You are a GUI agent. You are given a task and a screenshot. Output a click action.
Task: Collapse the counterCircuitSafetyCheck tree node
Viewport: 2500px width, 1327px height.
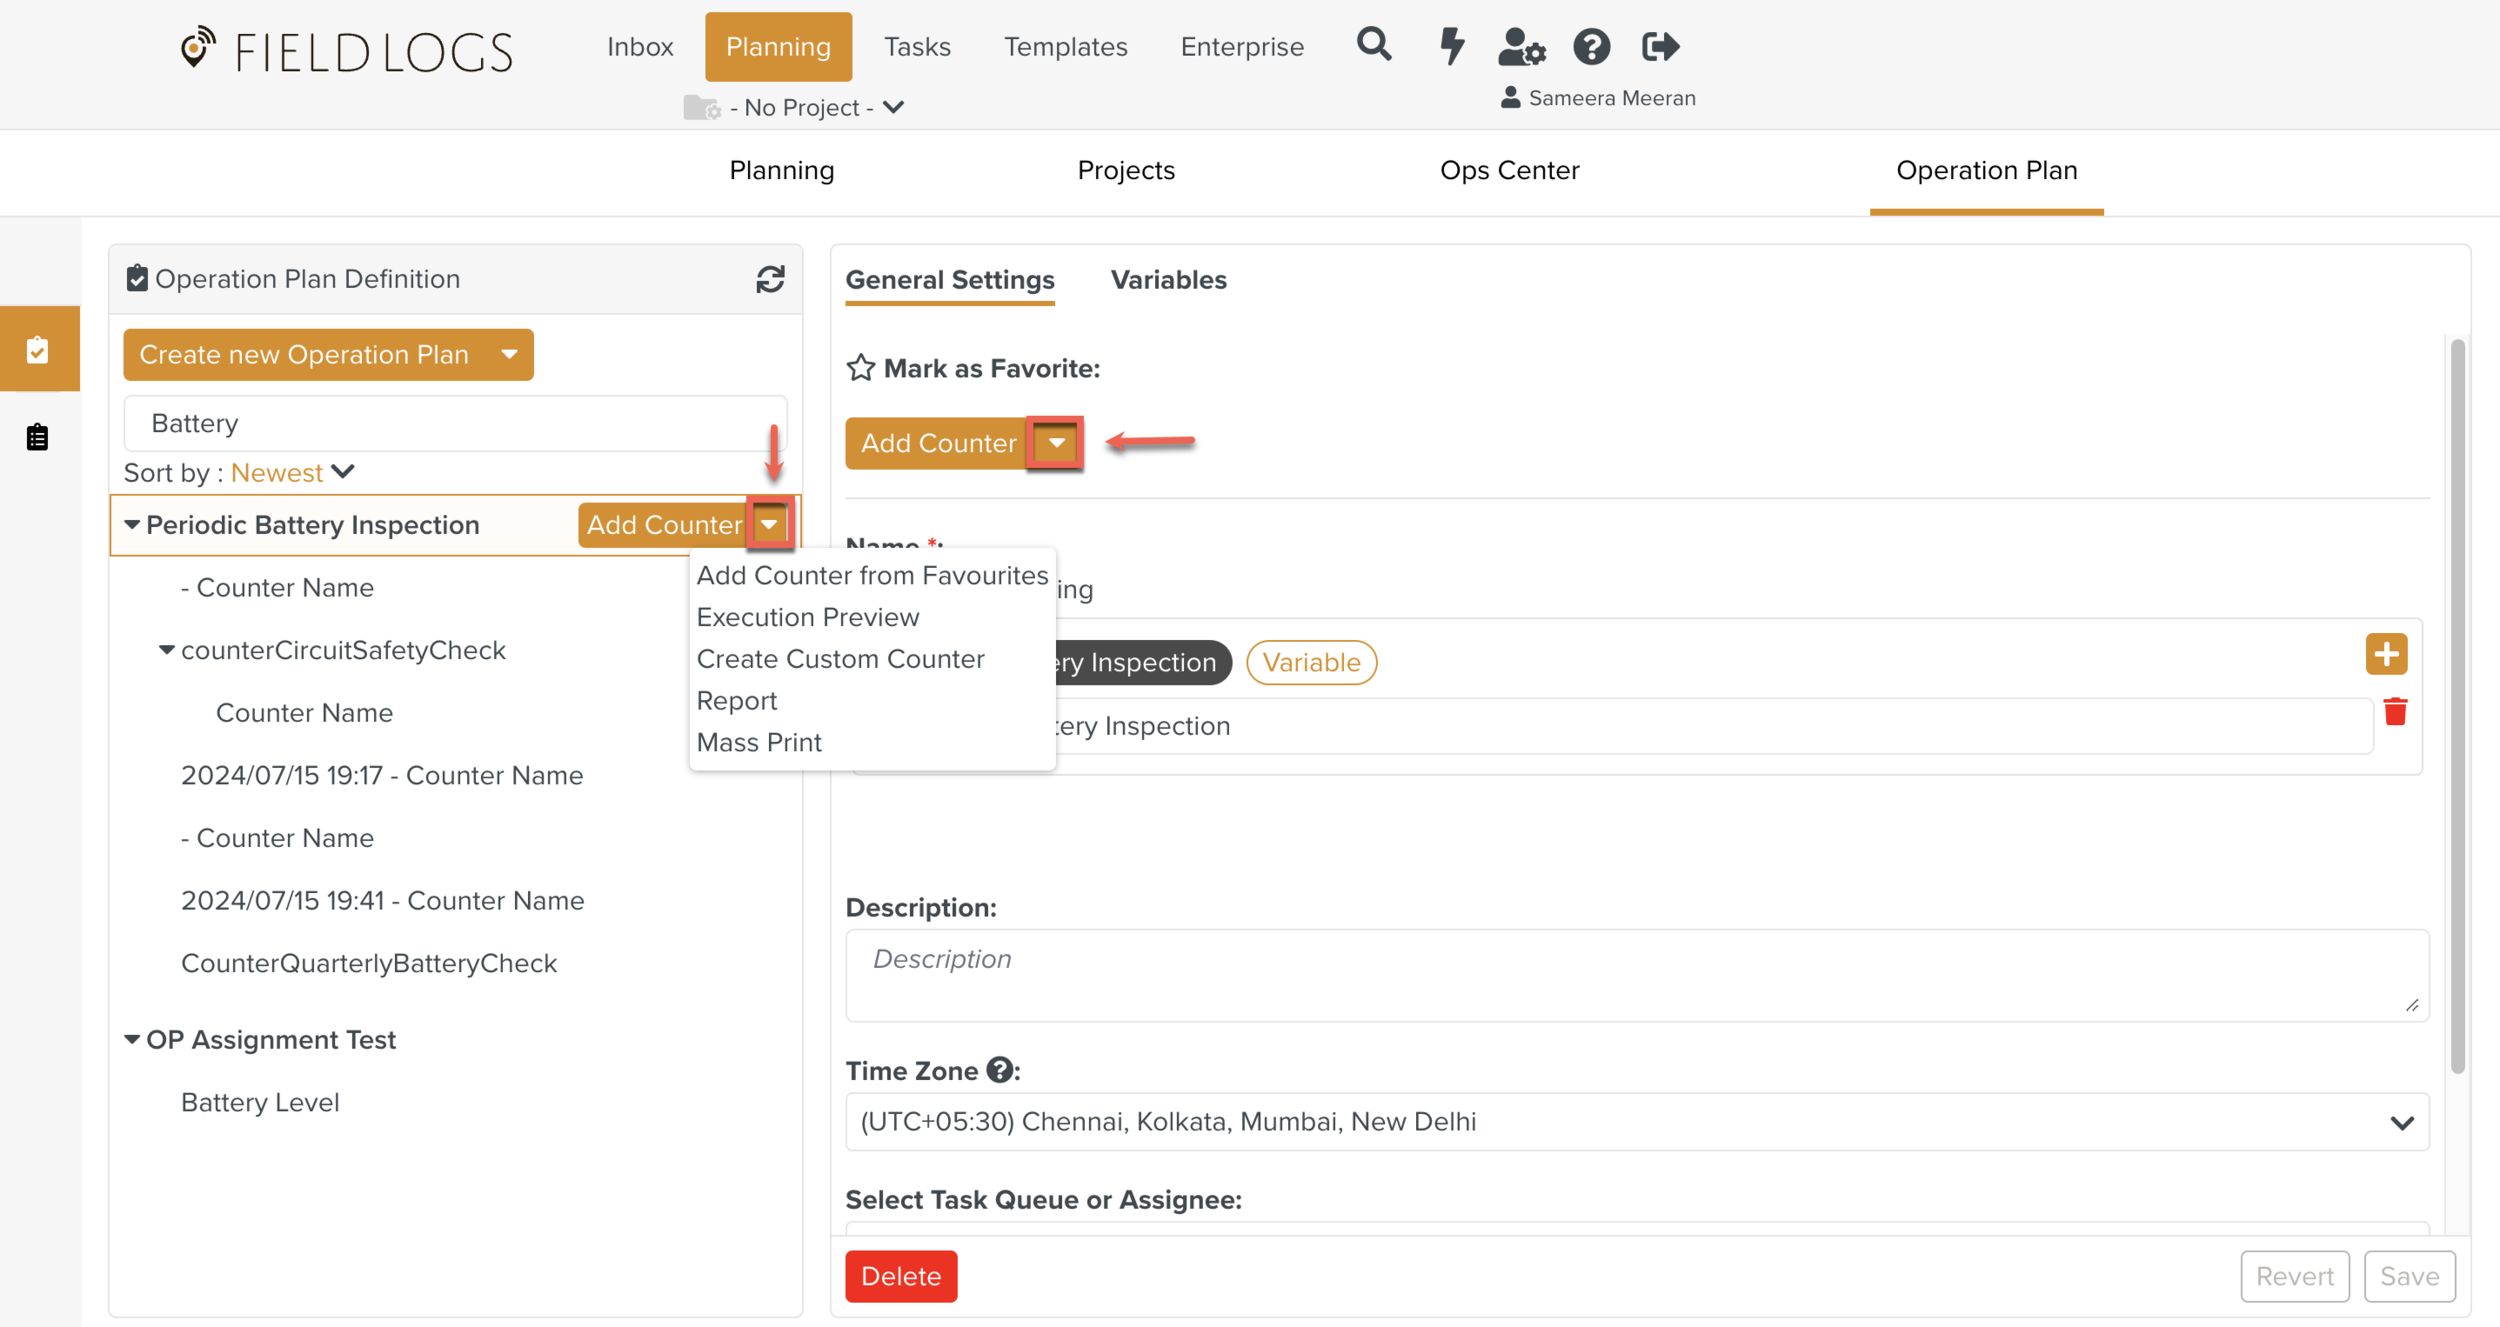167,650
